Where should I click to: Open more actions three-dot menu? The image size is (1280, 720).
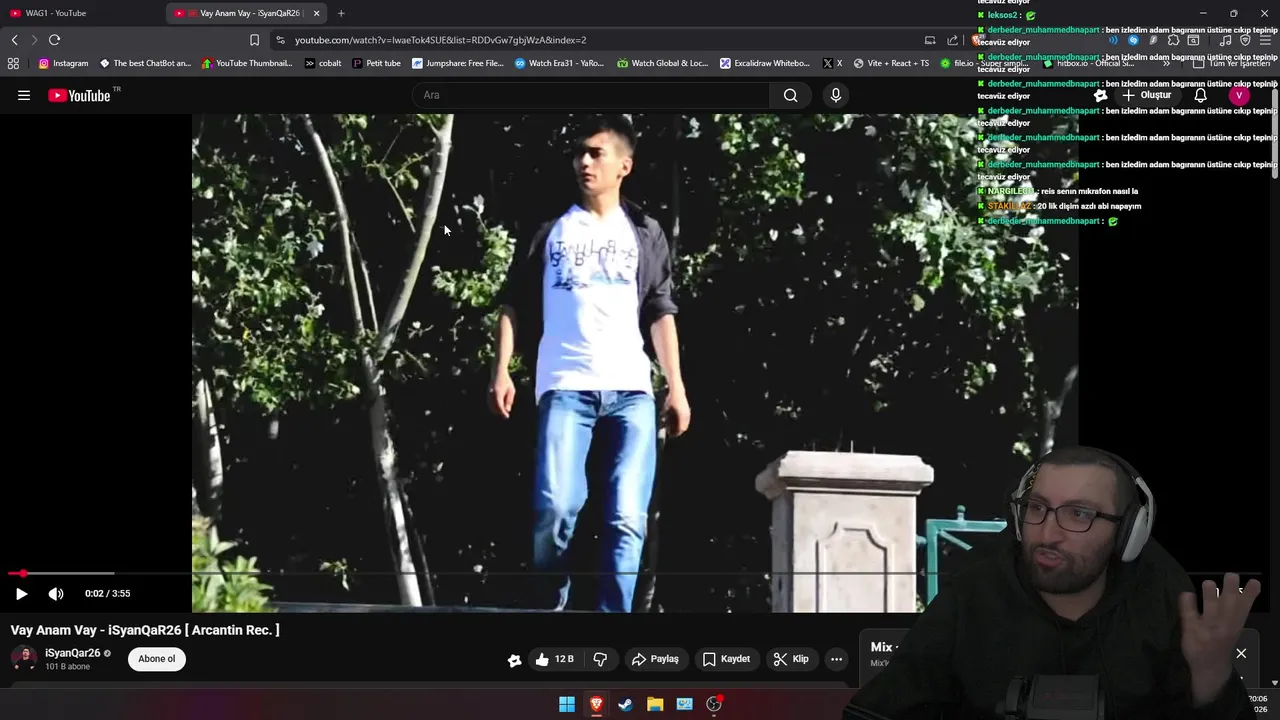[836, 659]
